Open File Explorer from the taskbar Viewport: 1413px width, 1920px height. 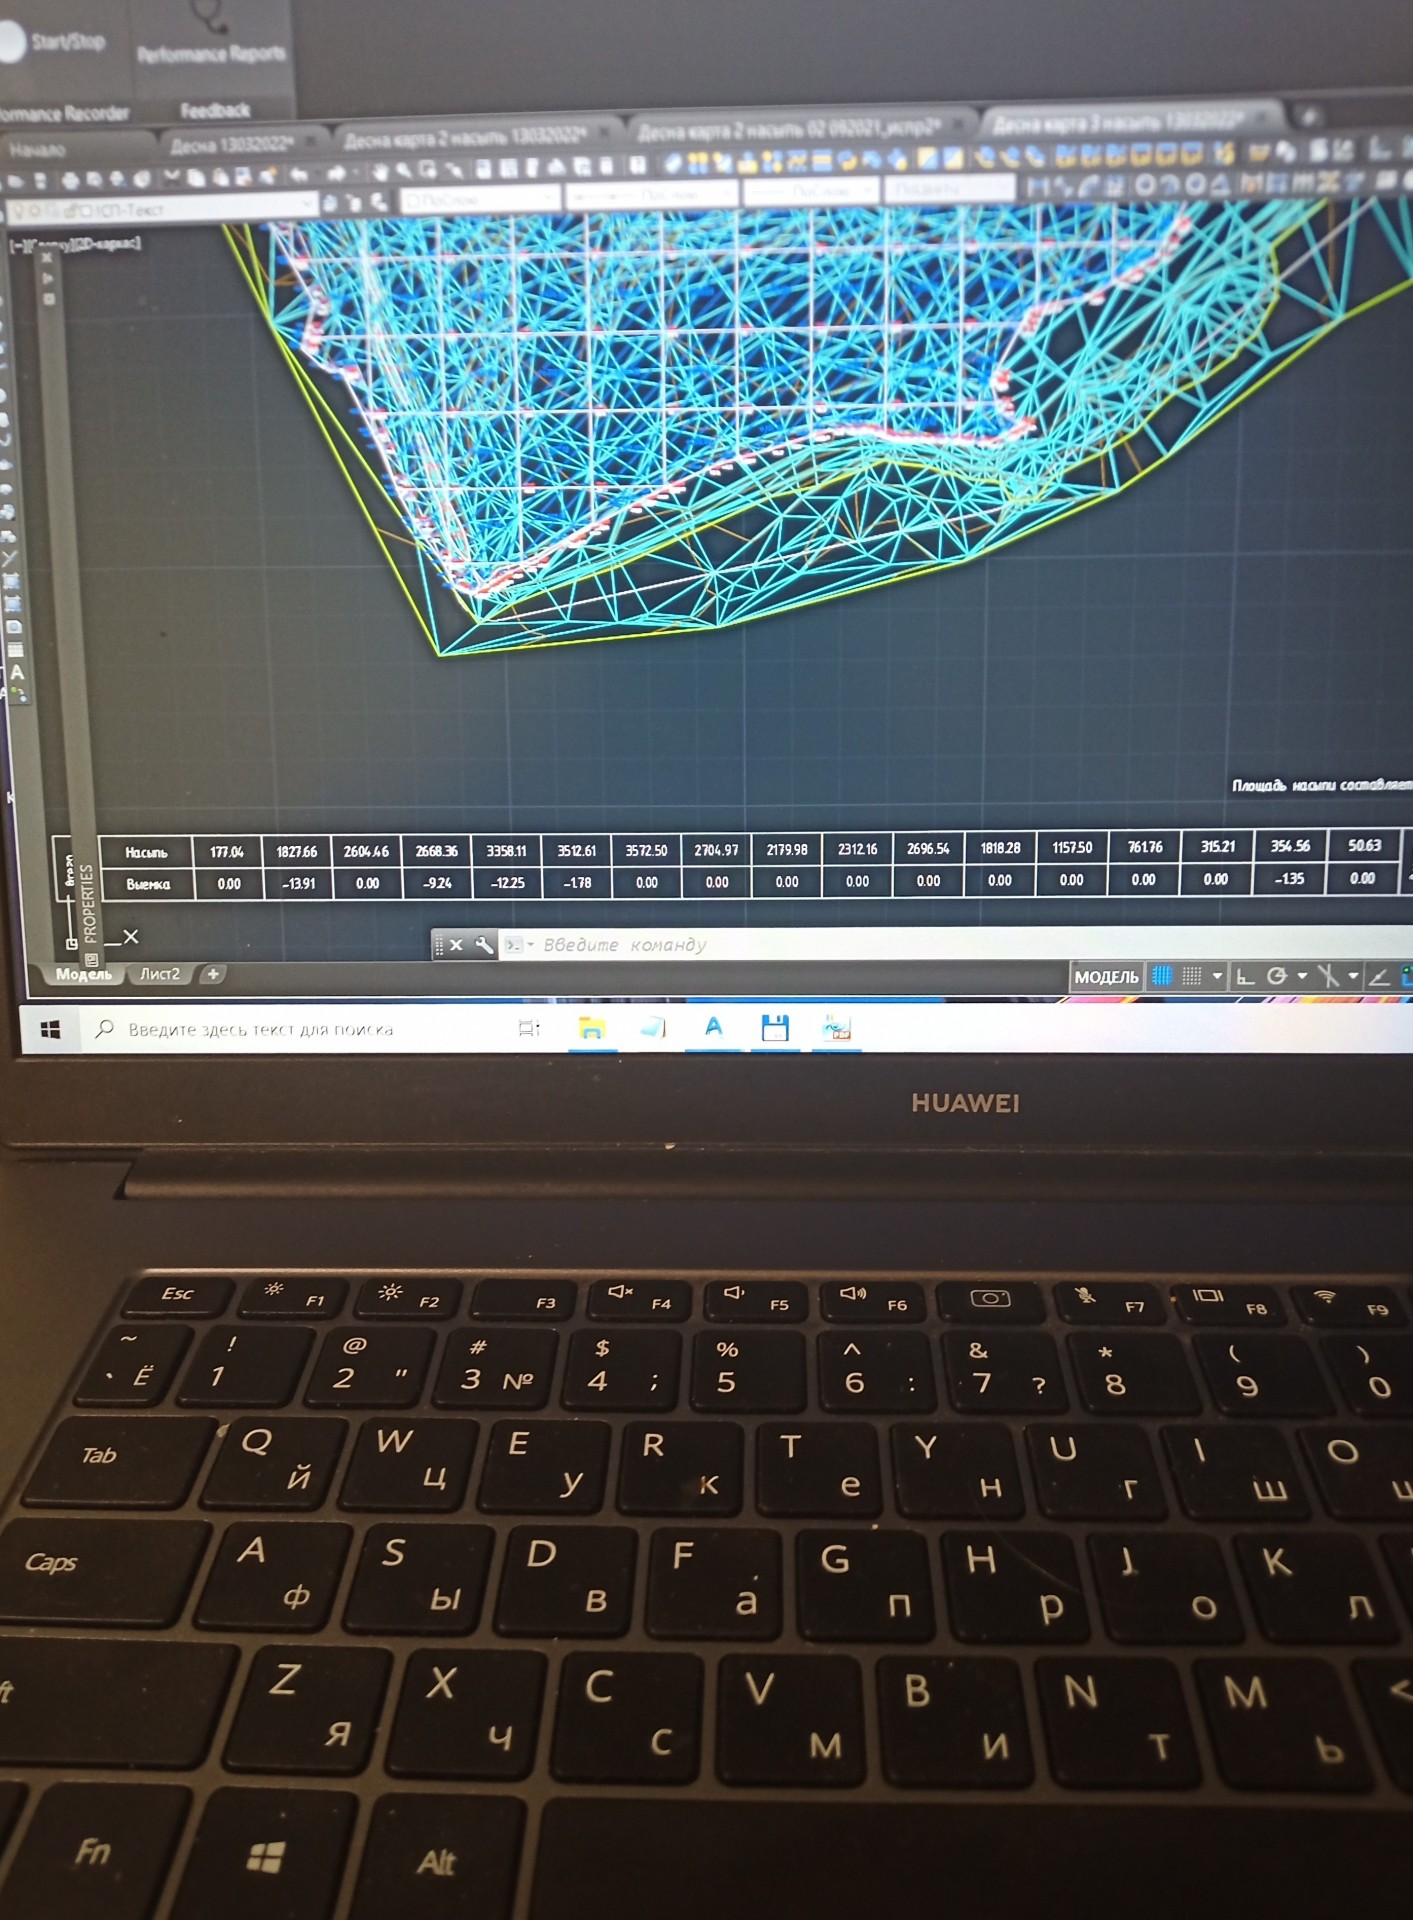click(592, 1028)
